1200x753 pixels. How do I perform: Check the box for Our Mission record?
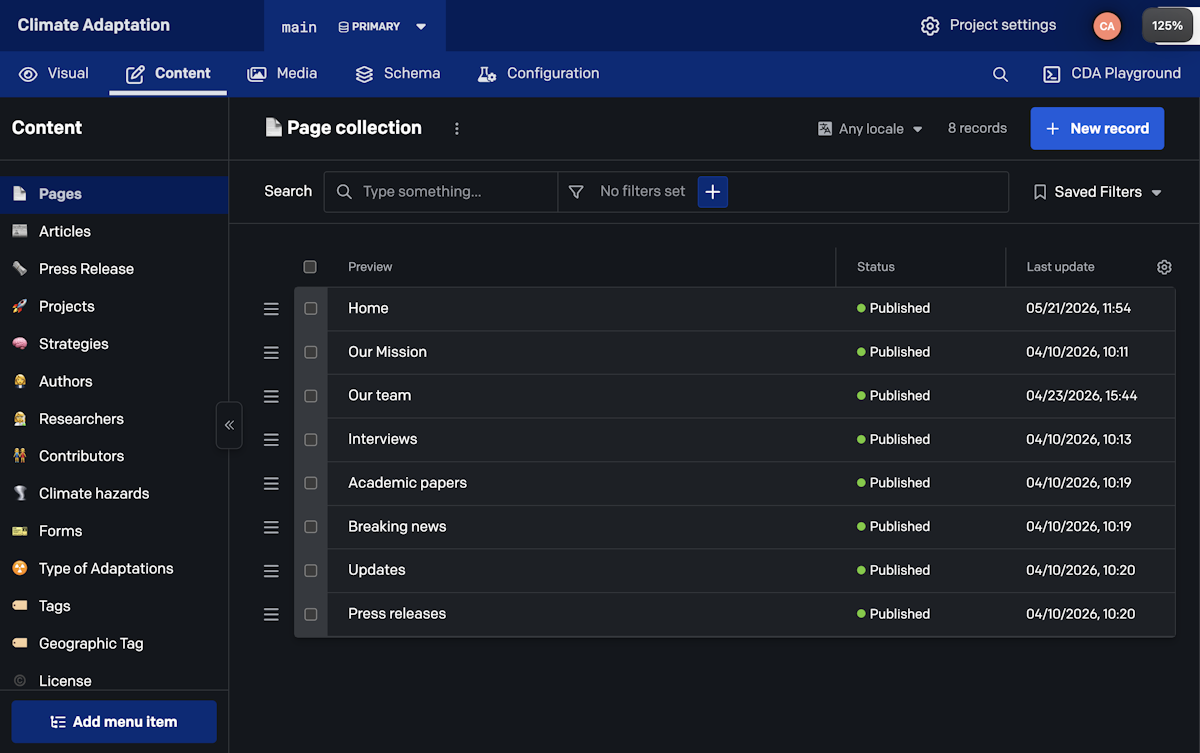[x=311, y=352]
